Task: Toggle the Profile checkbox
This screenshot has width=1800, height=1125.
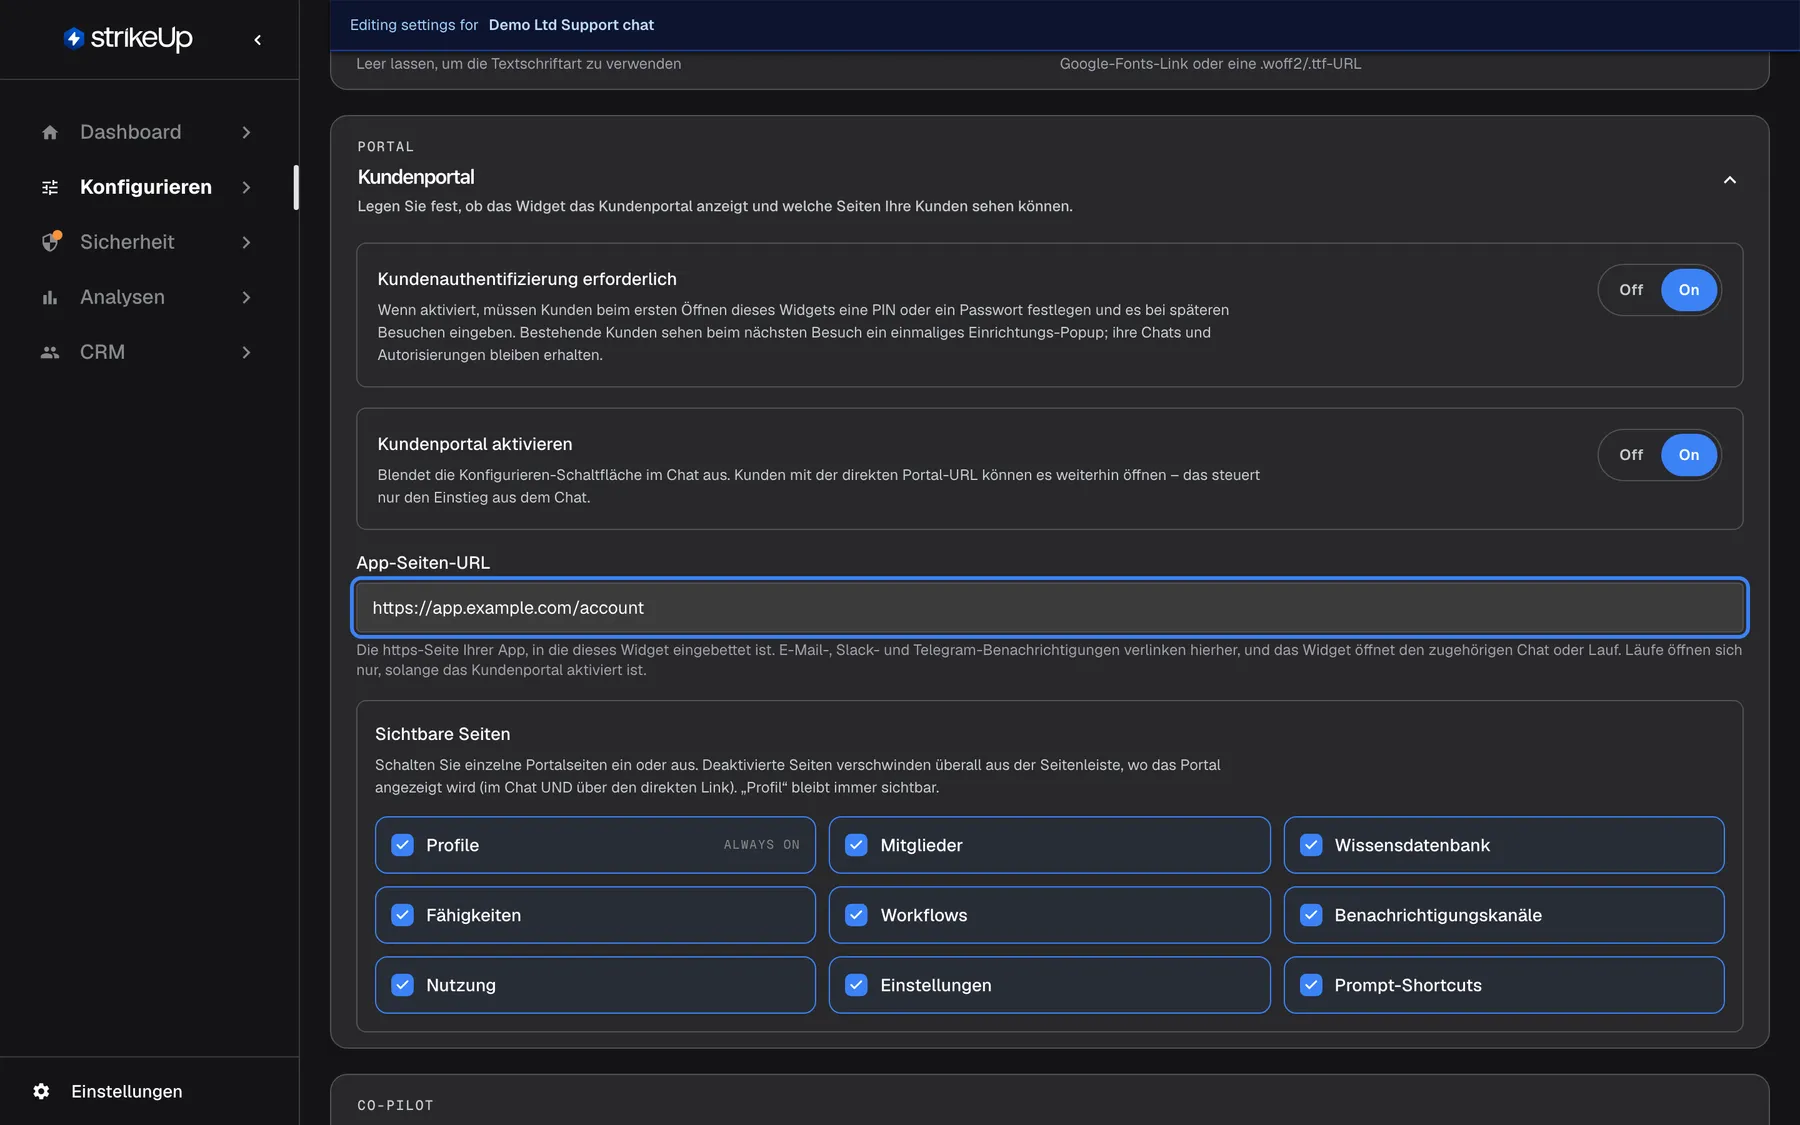Action: point(402,845)
